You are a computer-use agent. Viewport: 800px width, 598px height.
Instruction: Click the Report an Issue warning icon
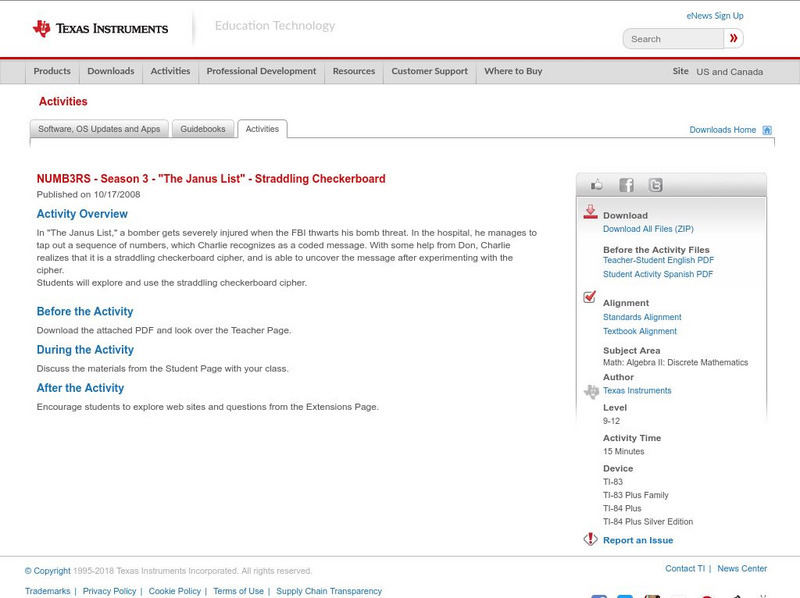[590, 539]
